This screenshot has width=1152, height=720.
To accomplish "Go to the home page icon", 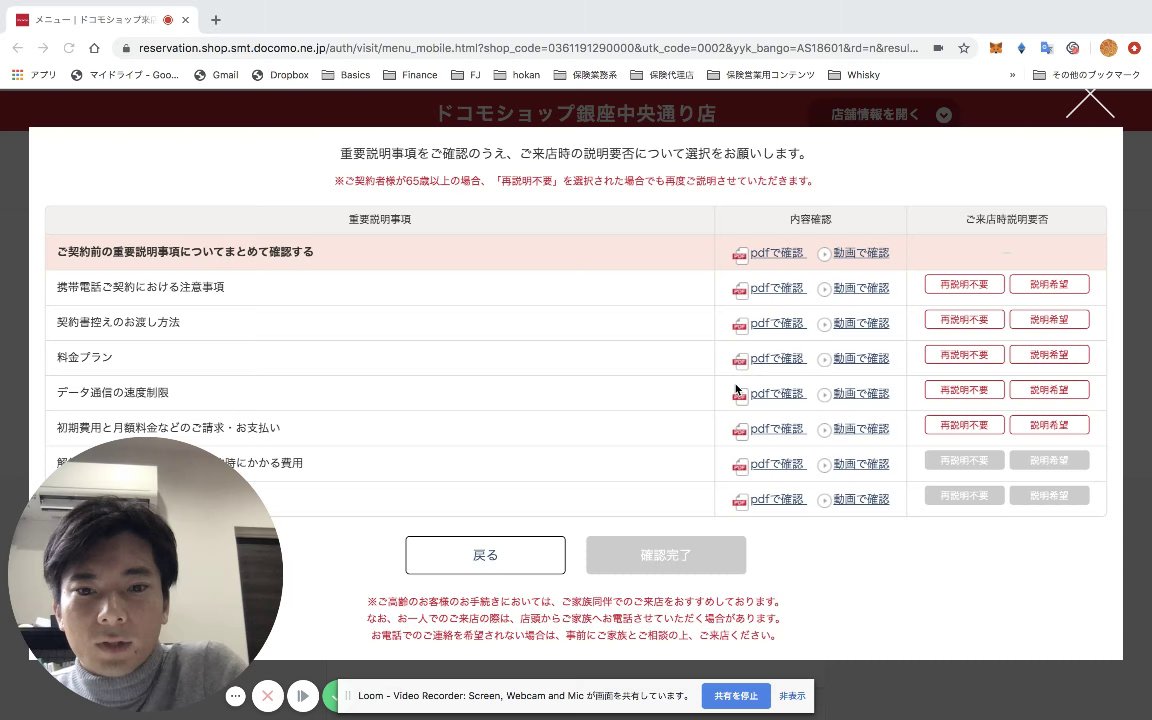I will (94, 48).
